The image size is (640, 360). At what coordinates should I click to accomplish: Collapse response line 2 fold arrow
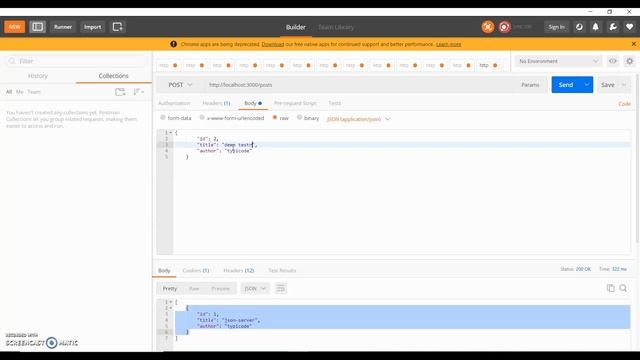pyautogui.click(x=171, y=308)
